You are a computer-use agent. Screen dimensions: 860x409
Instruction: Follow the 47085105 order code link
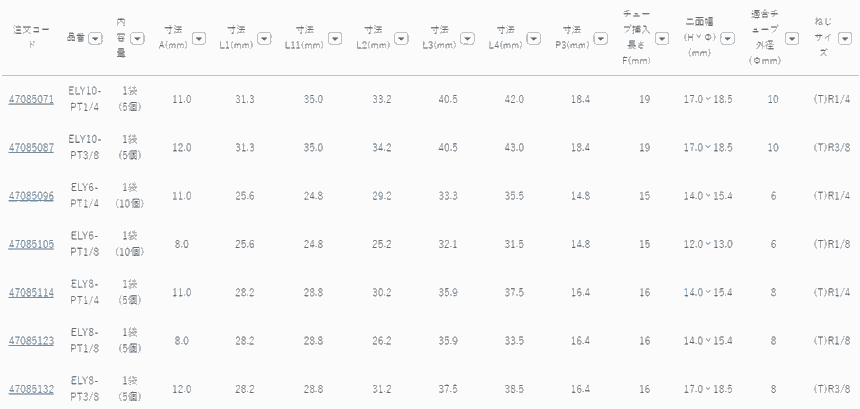click(32, 244)
